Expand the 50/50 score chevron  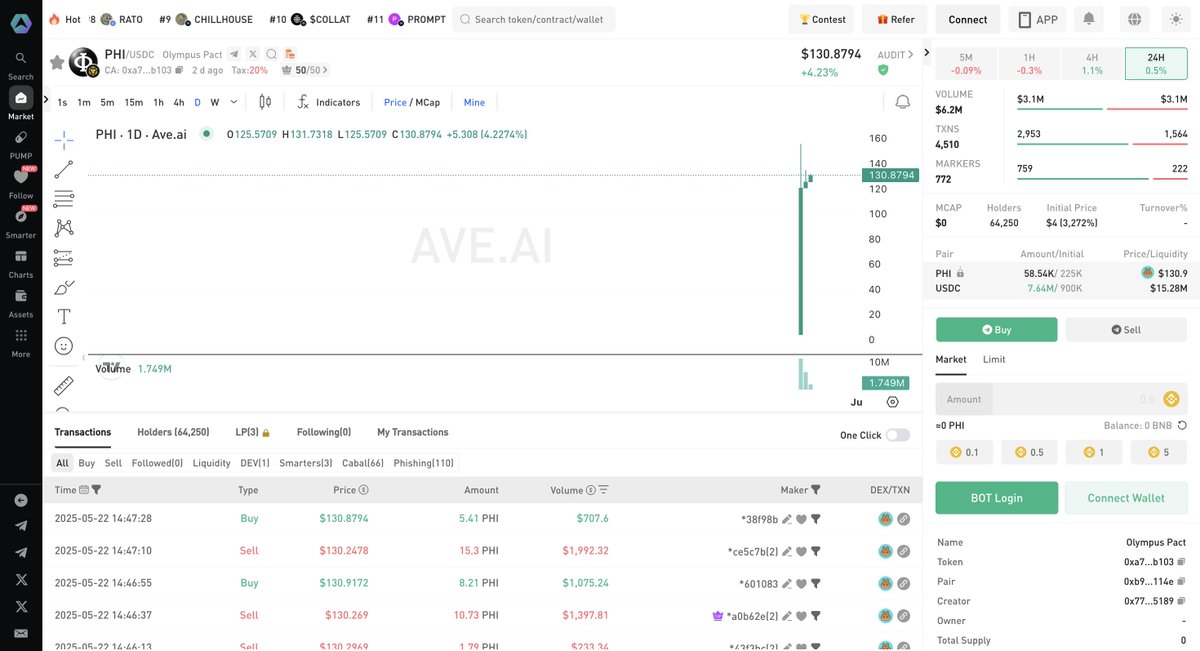(x=324, y=70)
